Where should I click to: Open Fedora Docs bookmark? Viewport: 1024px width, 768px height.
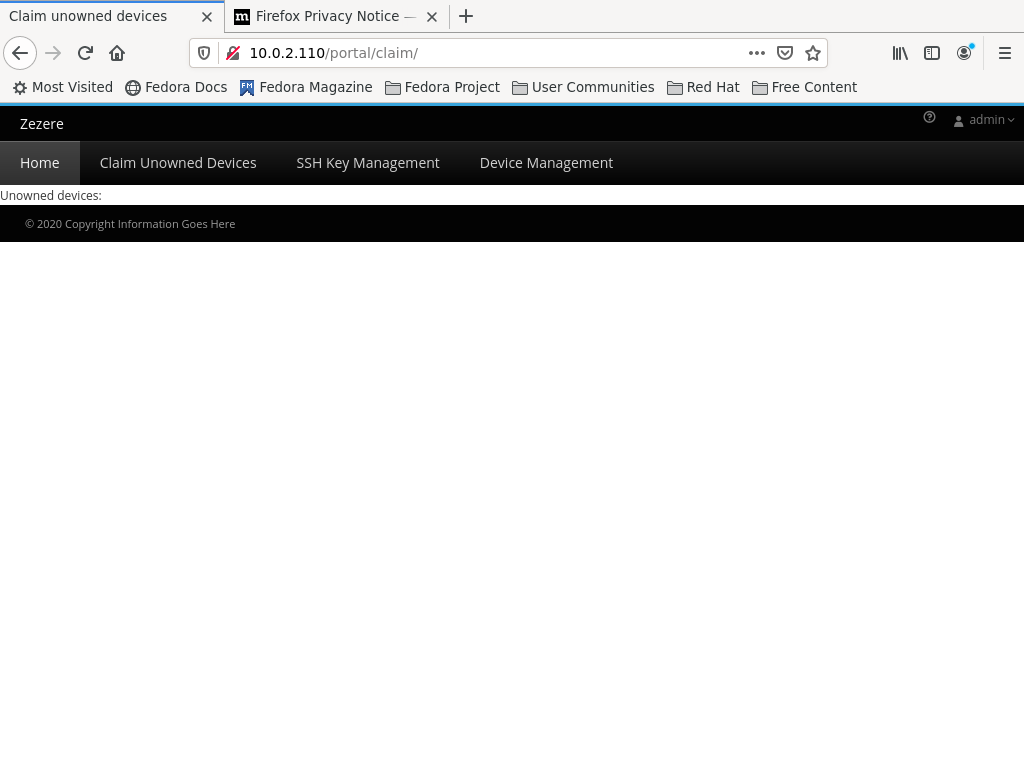tap(176, 88)
